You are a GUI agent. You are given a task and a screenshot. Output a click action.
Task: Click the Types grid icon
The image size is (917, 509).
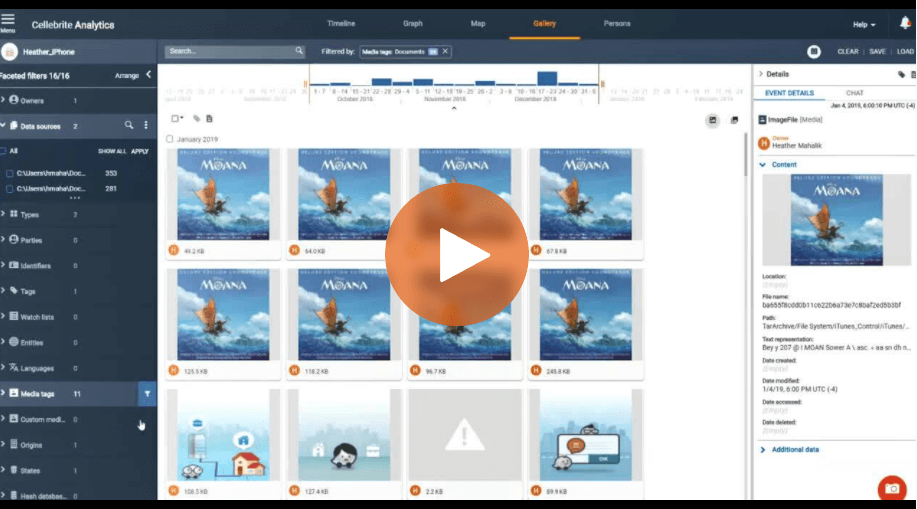(x=13, y=214)
